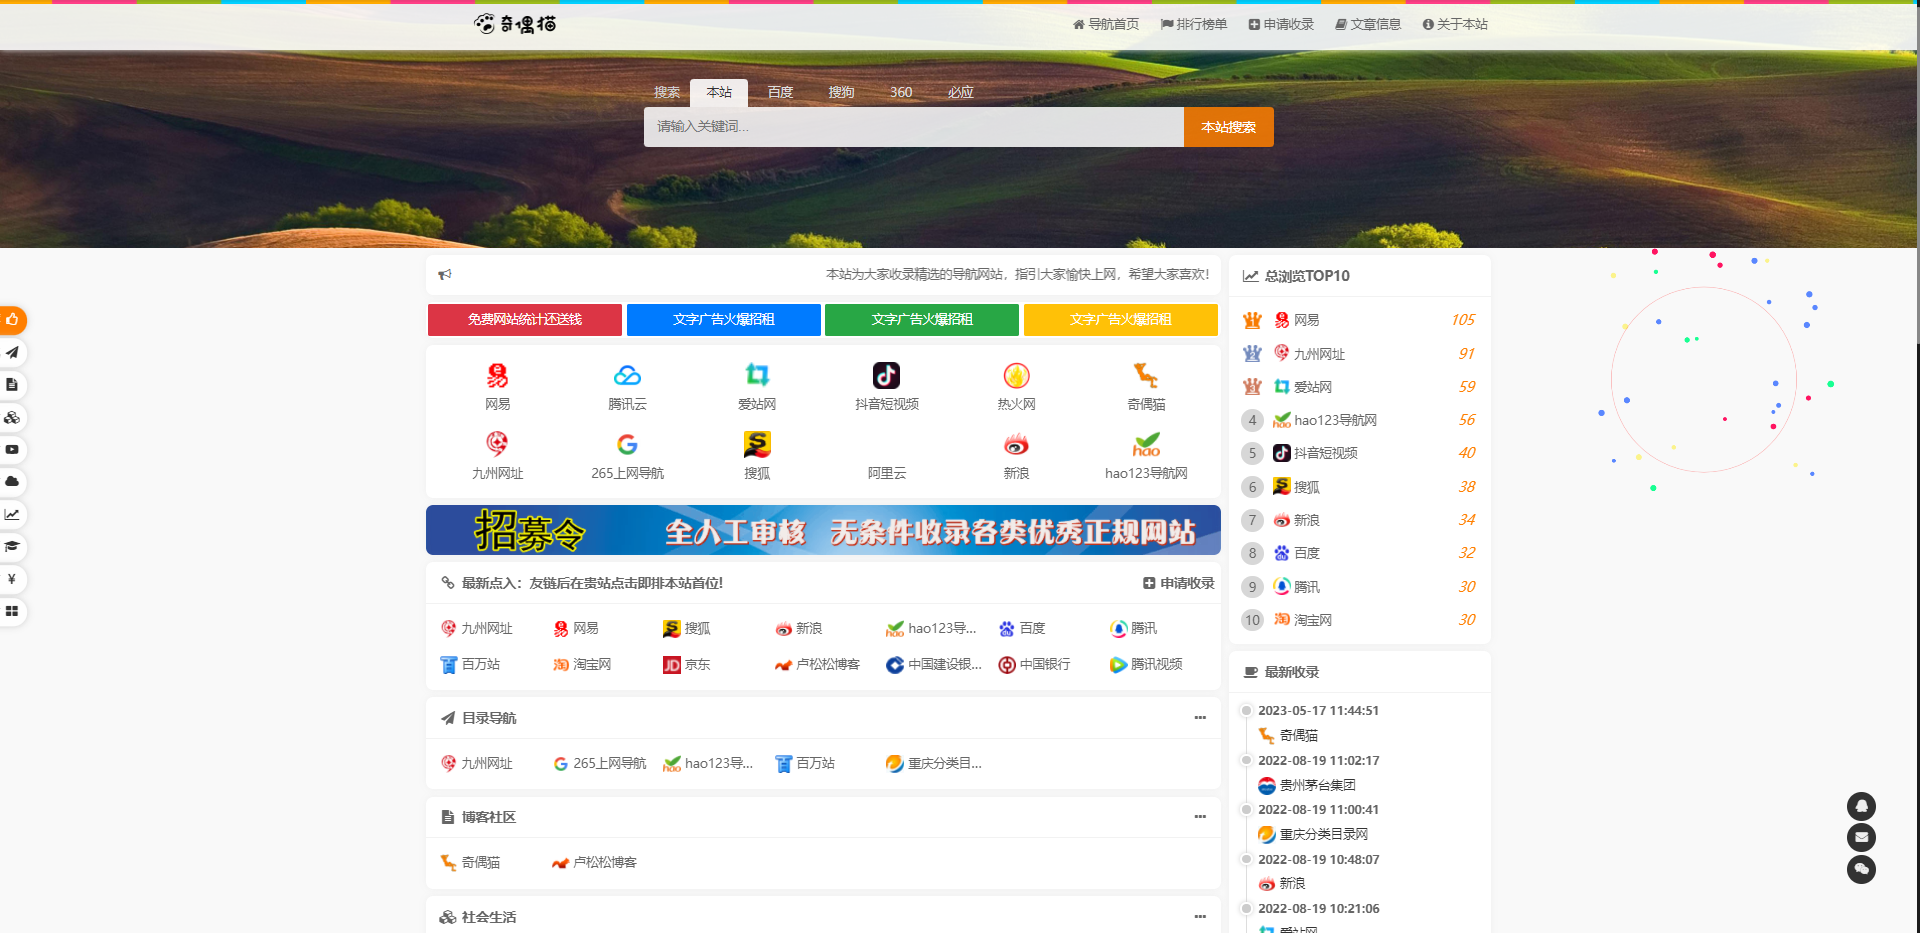Click the WeChat chat floating button

(1861, 869)
